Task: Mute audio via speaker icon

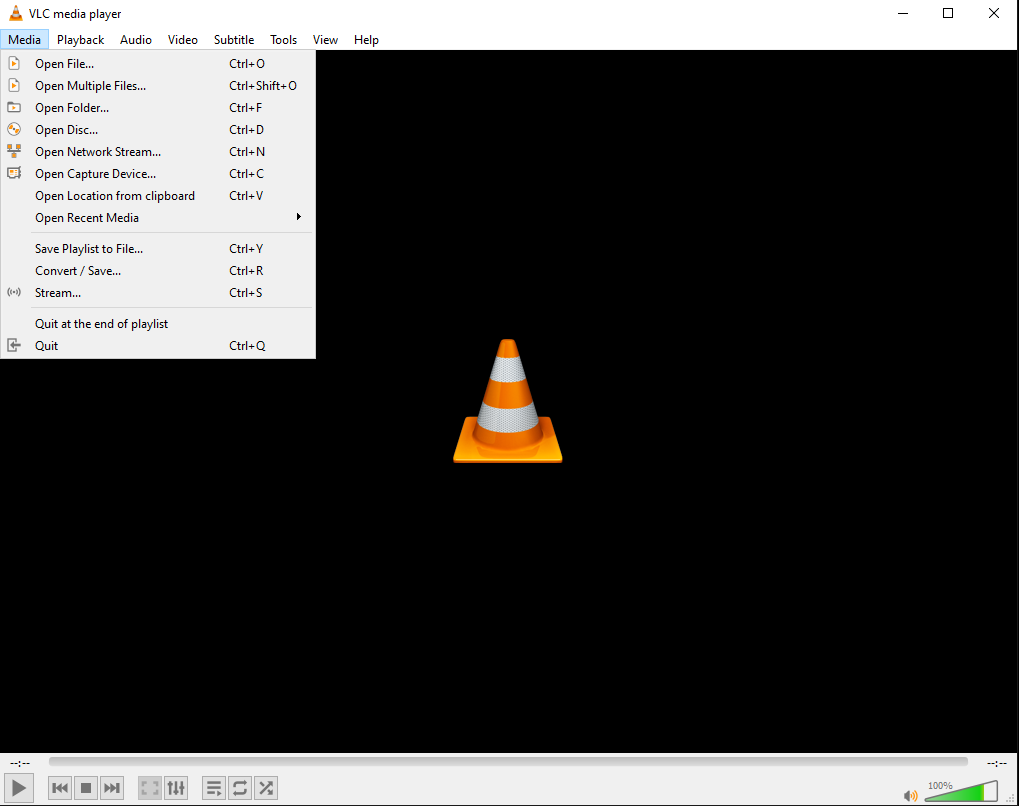Action: (x=910, y=796)
